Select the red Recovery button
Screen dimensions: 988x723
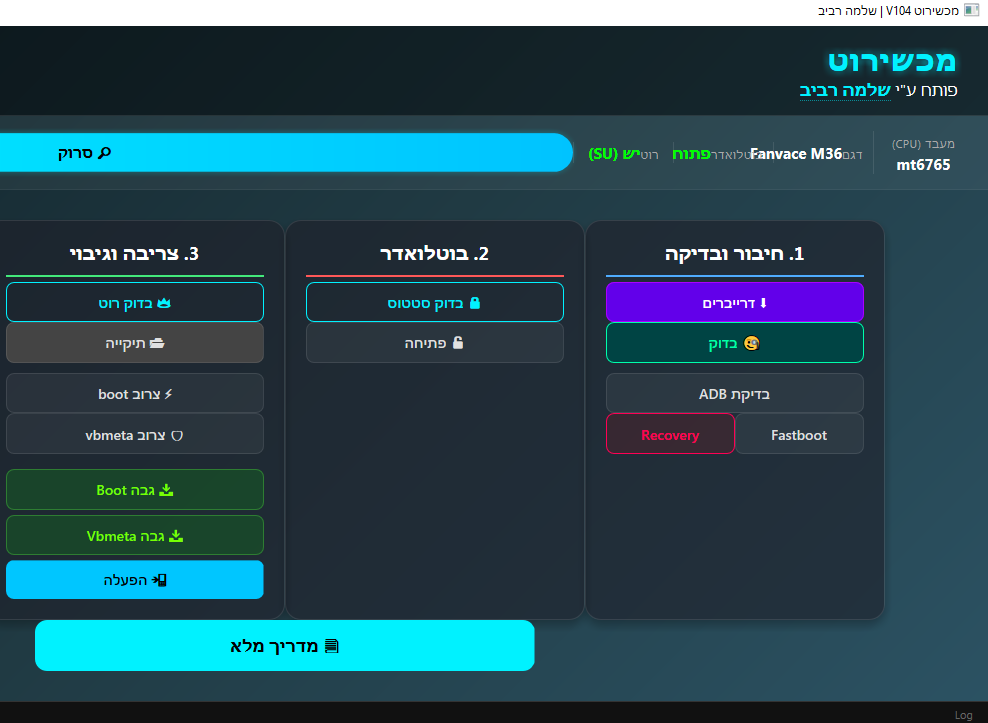tap(670, 435)
